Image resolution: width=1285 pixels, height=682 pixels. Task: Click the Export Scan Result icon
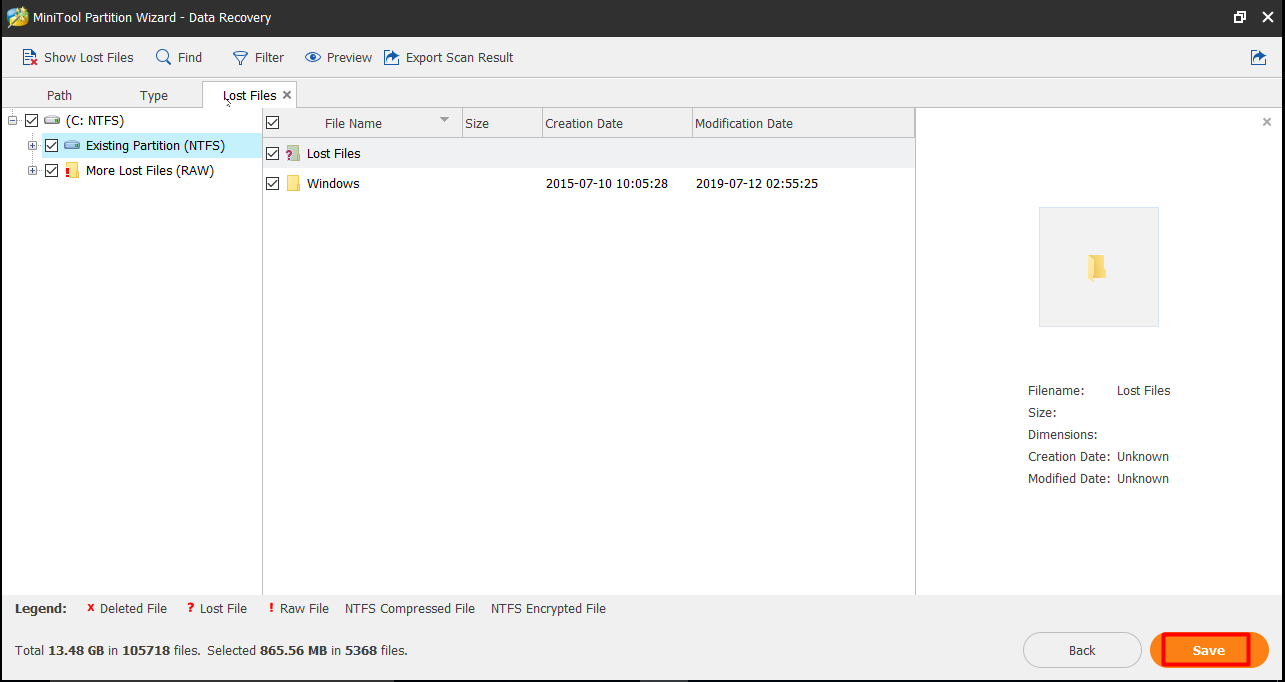pos(392,58)
